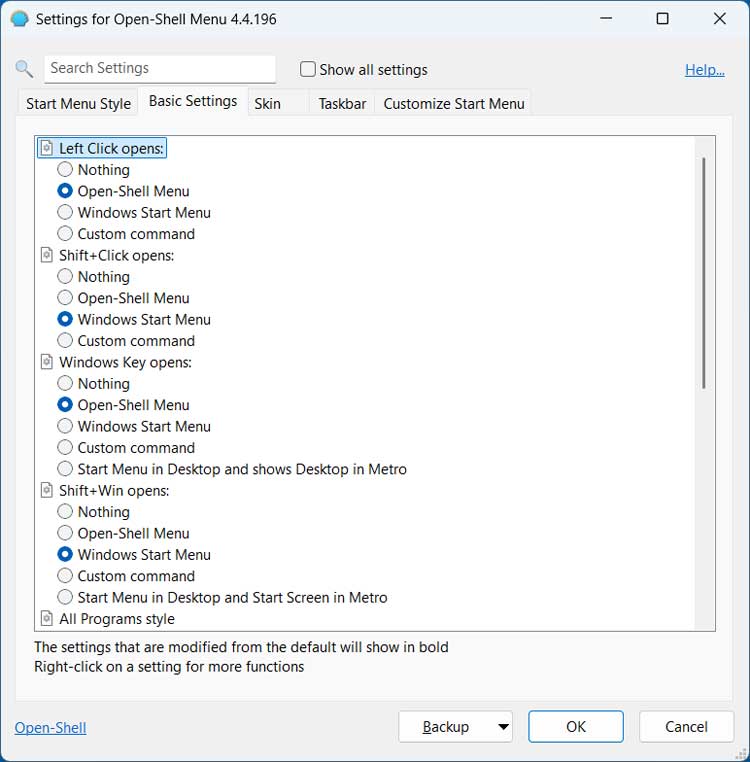Select Custom command under Left Click opens
This screenshot has width=750, height=762.
pos(65,233)
